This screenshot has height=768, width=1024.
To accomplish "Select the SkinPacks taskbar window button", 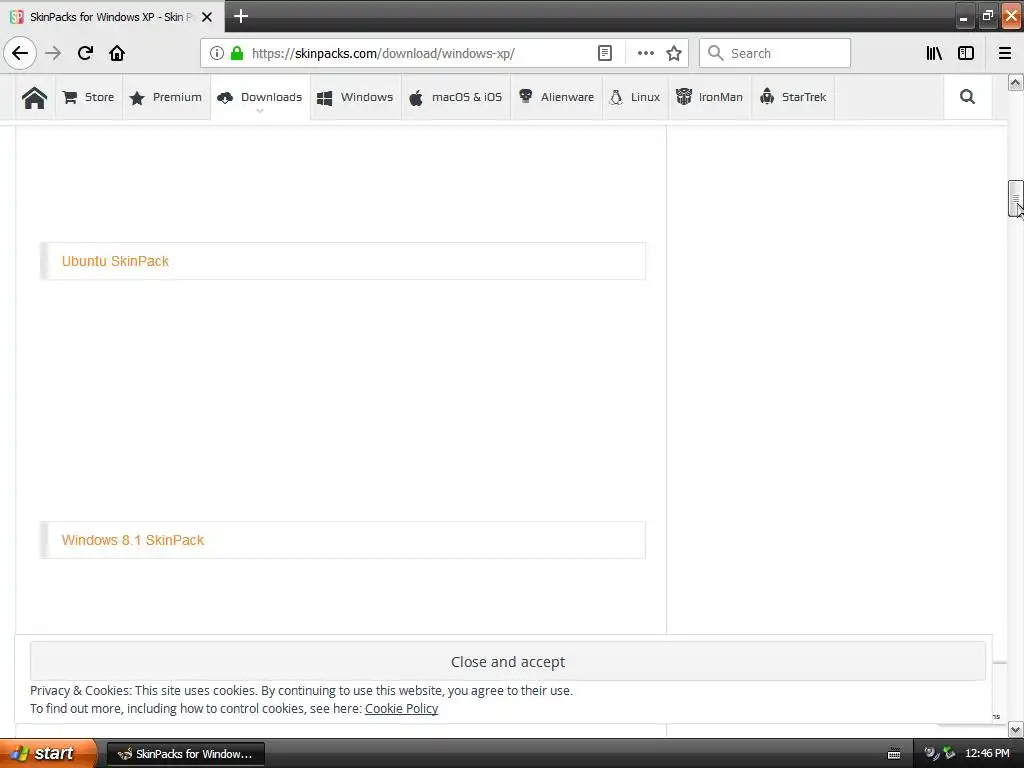I will [x=185, y=754].
